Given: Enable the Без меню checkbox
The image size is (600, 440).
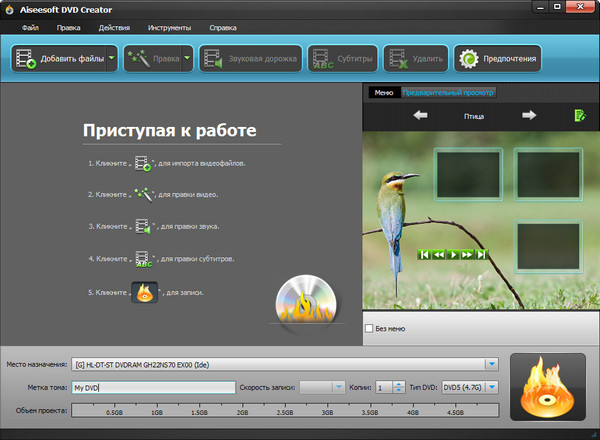Looking at the screenshot, I should 369,328.
